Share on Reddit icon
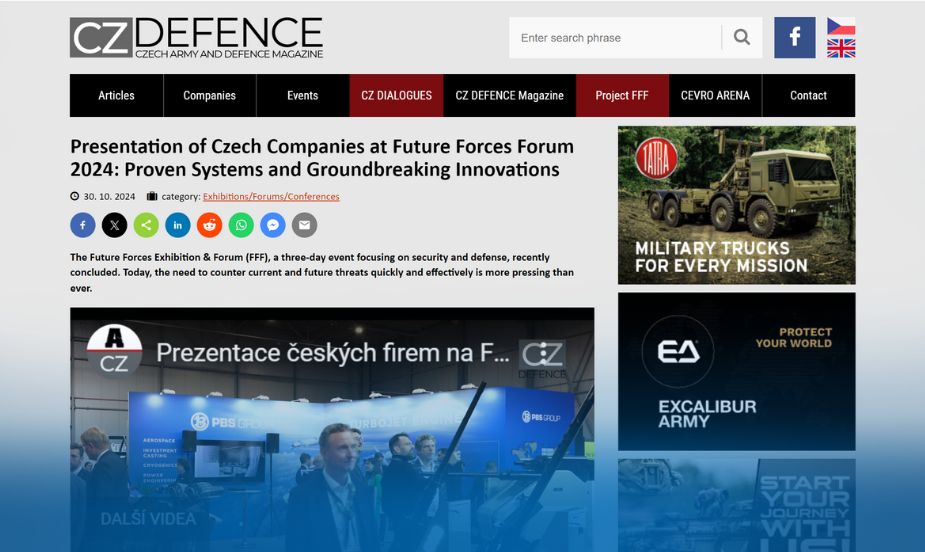Viewport: 925px width, 552px height. [x=209, y=225]
